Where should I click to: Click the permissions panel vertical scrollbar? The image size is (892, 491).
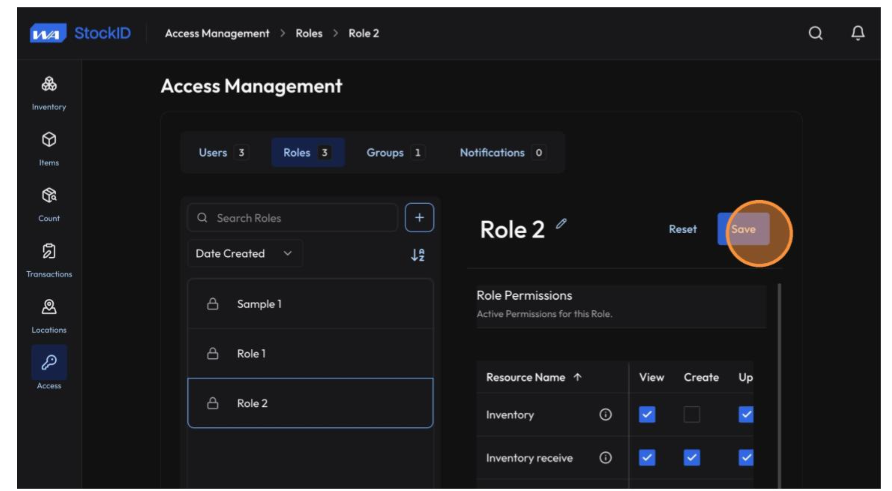[x=779, y=386]
